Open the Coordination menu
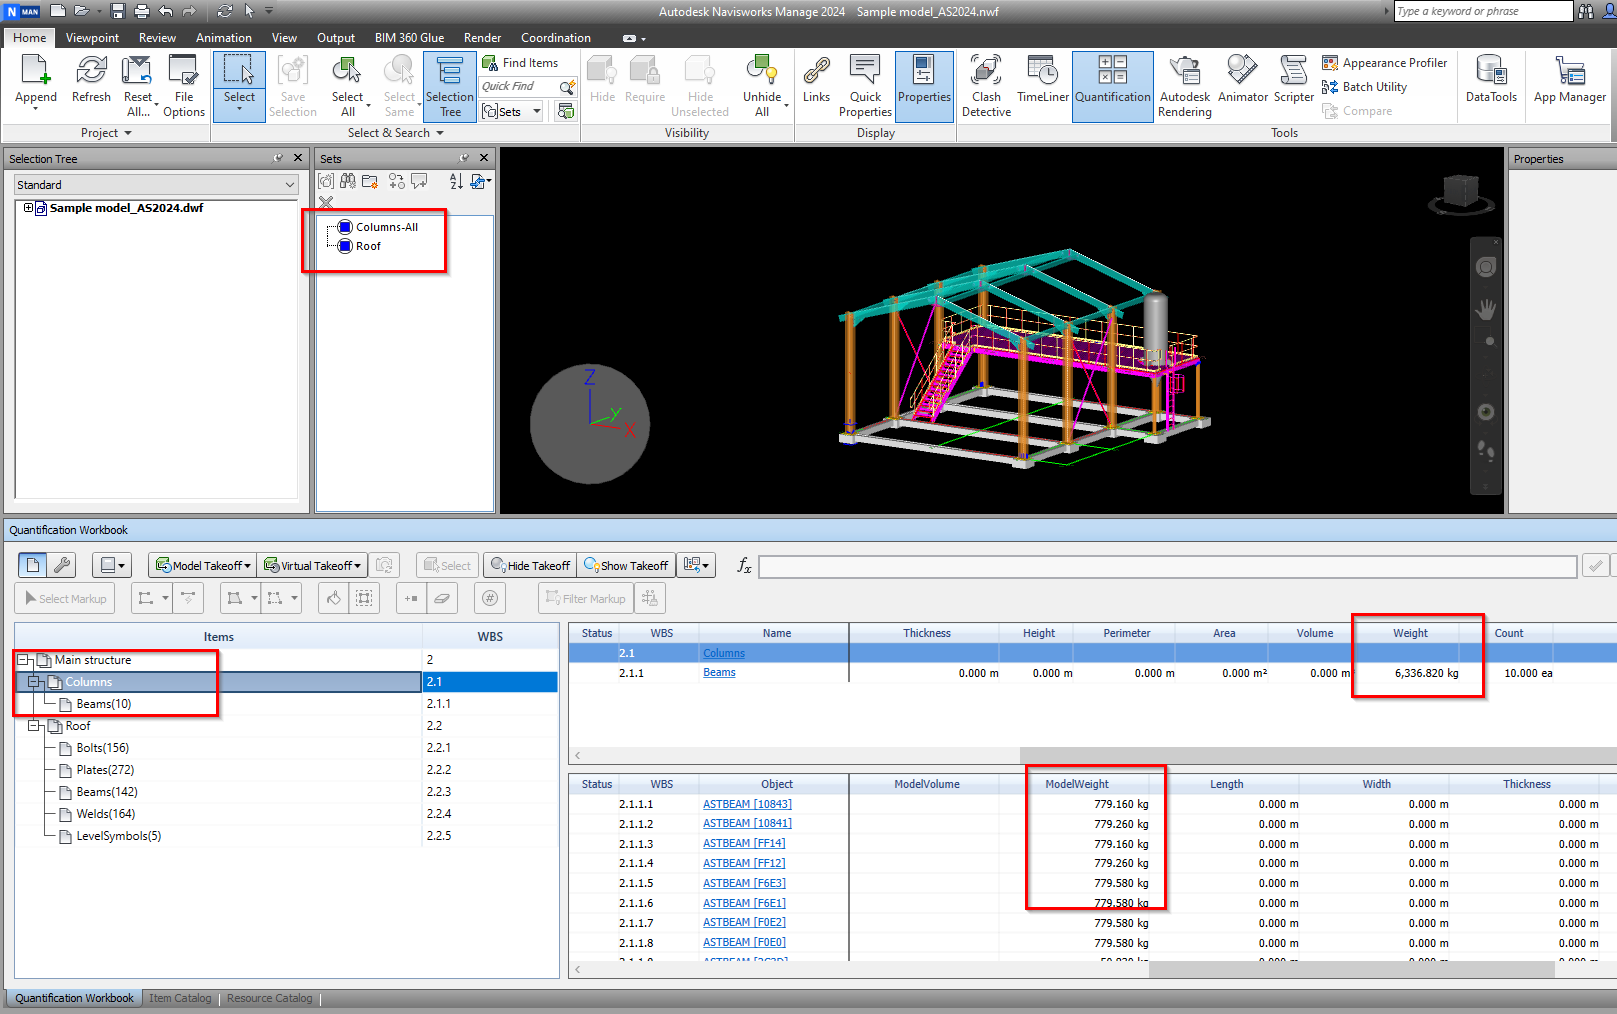 point(555,37)
